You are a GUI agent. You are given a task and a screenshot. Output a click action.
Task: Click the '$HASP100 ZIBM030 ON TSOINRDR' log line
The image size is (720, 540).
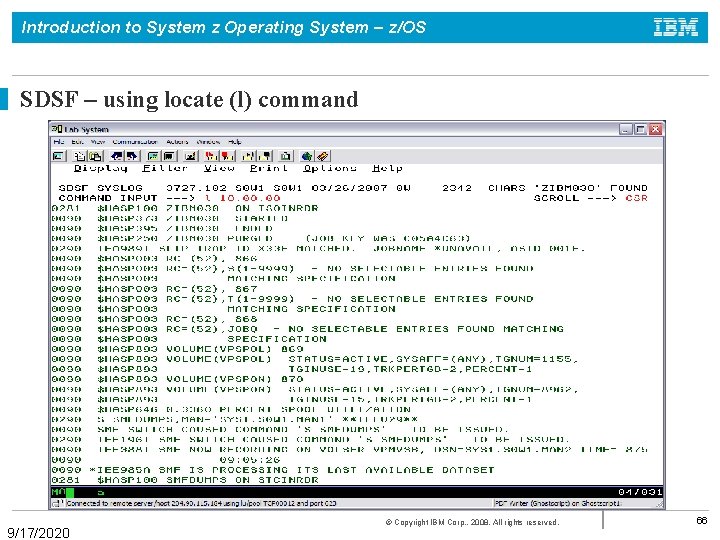click(185, 208)
